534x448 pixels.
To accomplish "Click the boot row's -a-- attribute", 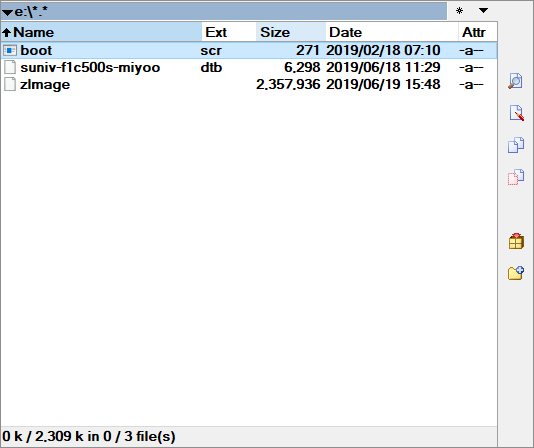I will pos(471,51).
